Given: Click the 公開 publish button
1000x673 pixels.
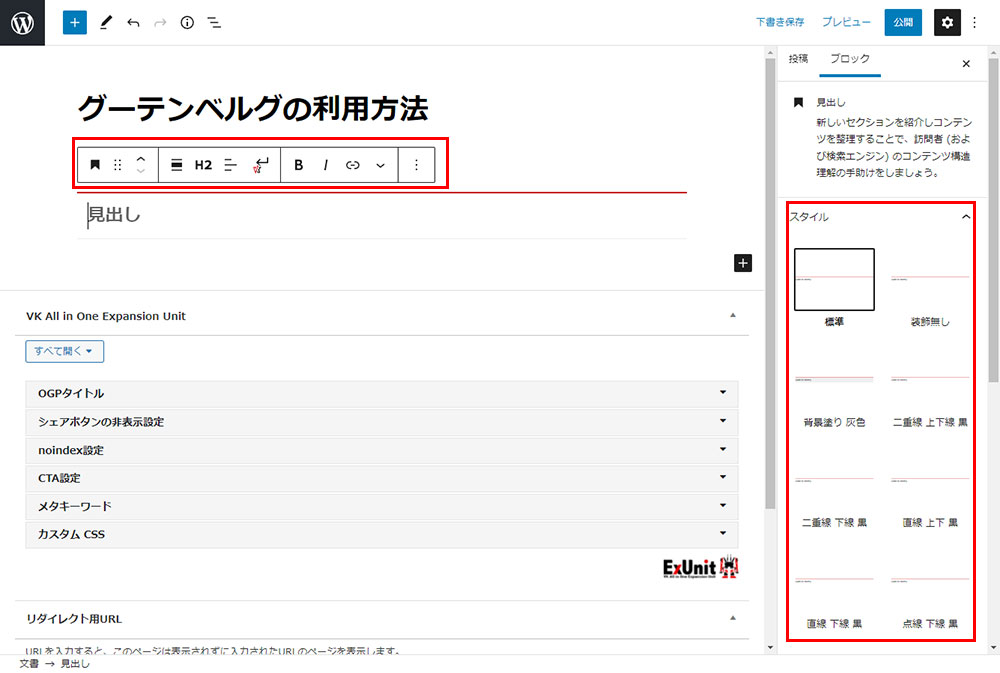Looking at the screenshot, I should (x=903, y=22).
